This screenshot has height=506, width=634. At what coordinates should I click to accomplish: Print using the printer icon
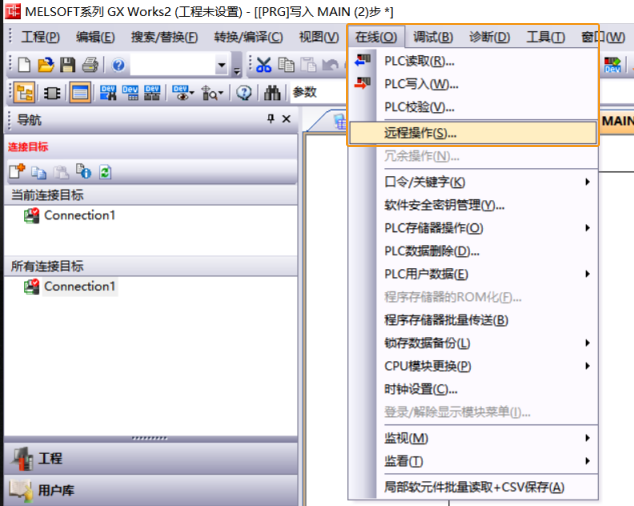(x=90, y=65)
